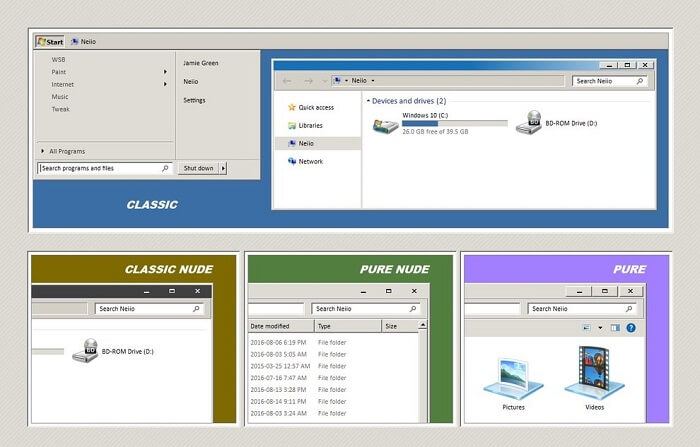The height and width of the screenshot is (447, 700).
Task: Expand the Paint submenu arrow
Action: point(165,72)
